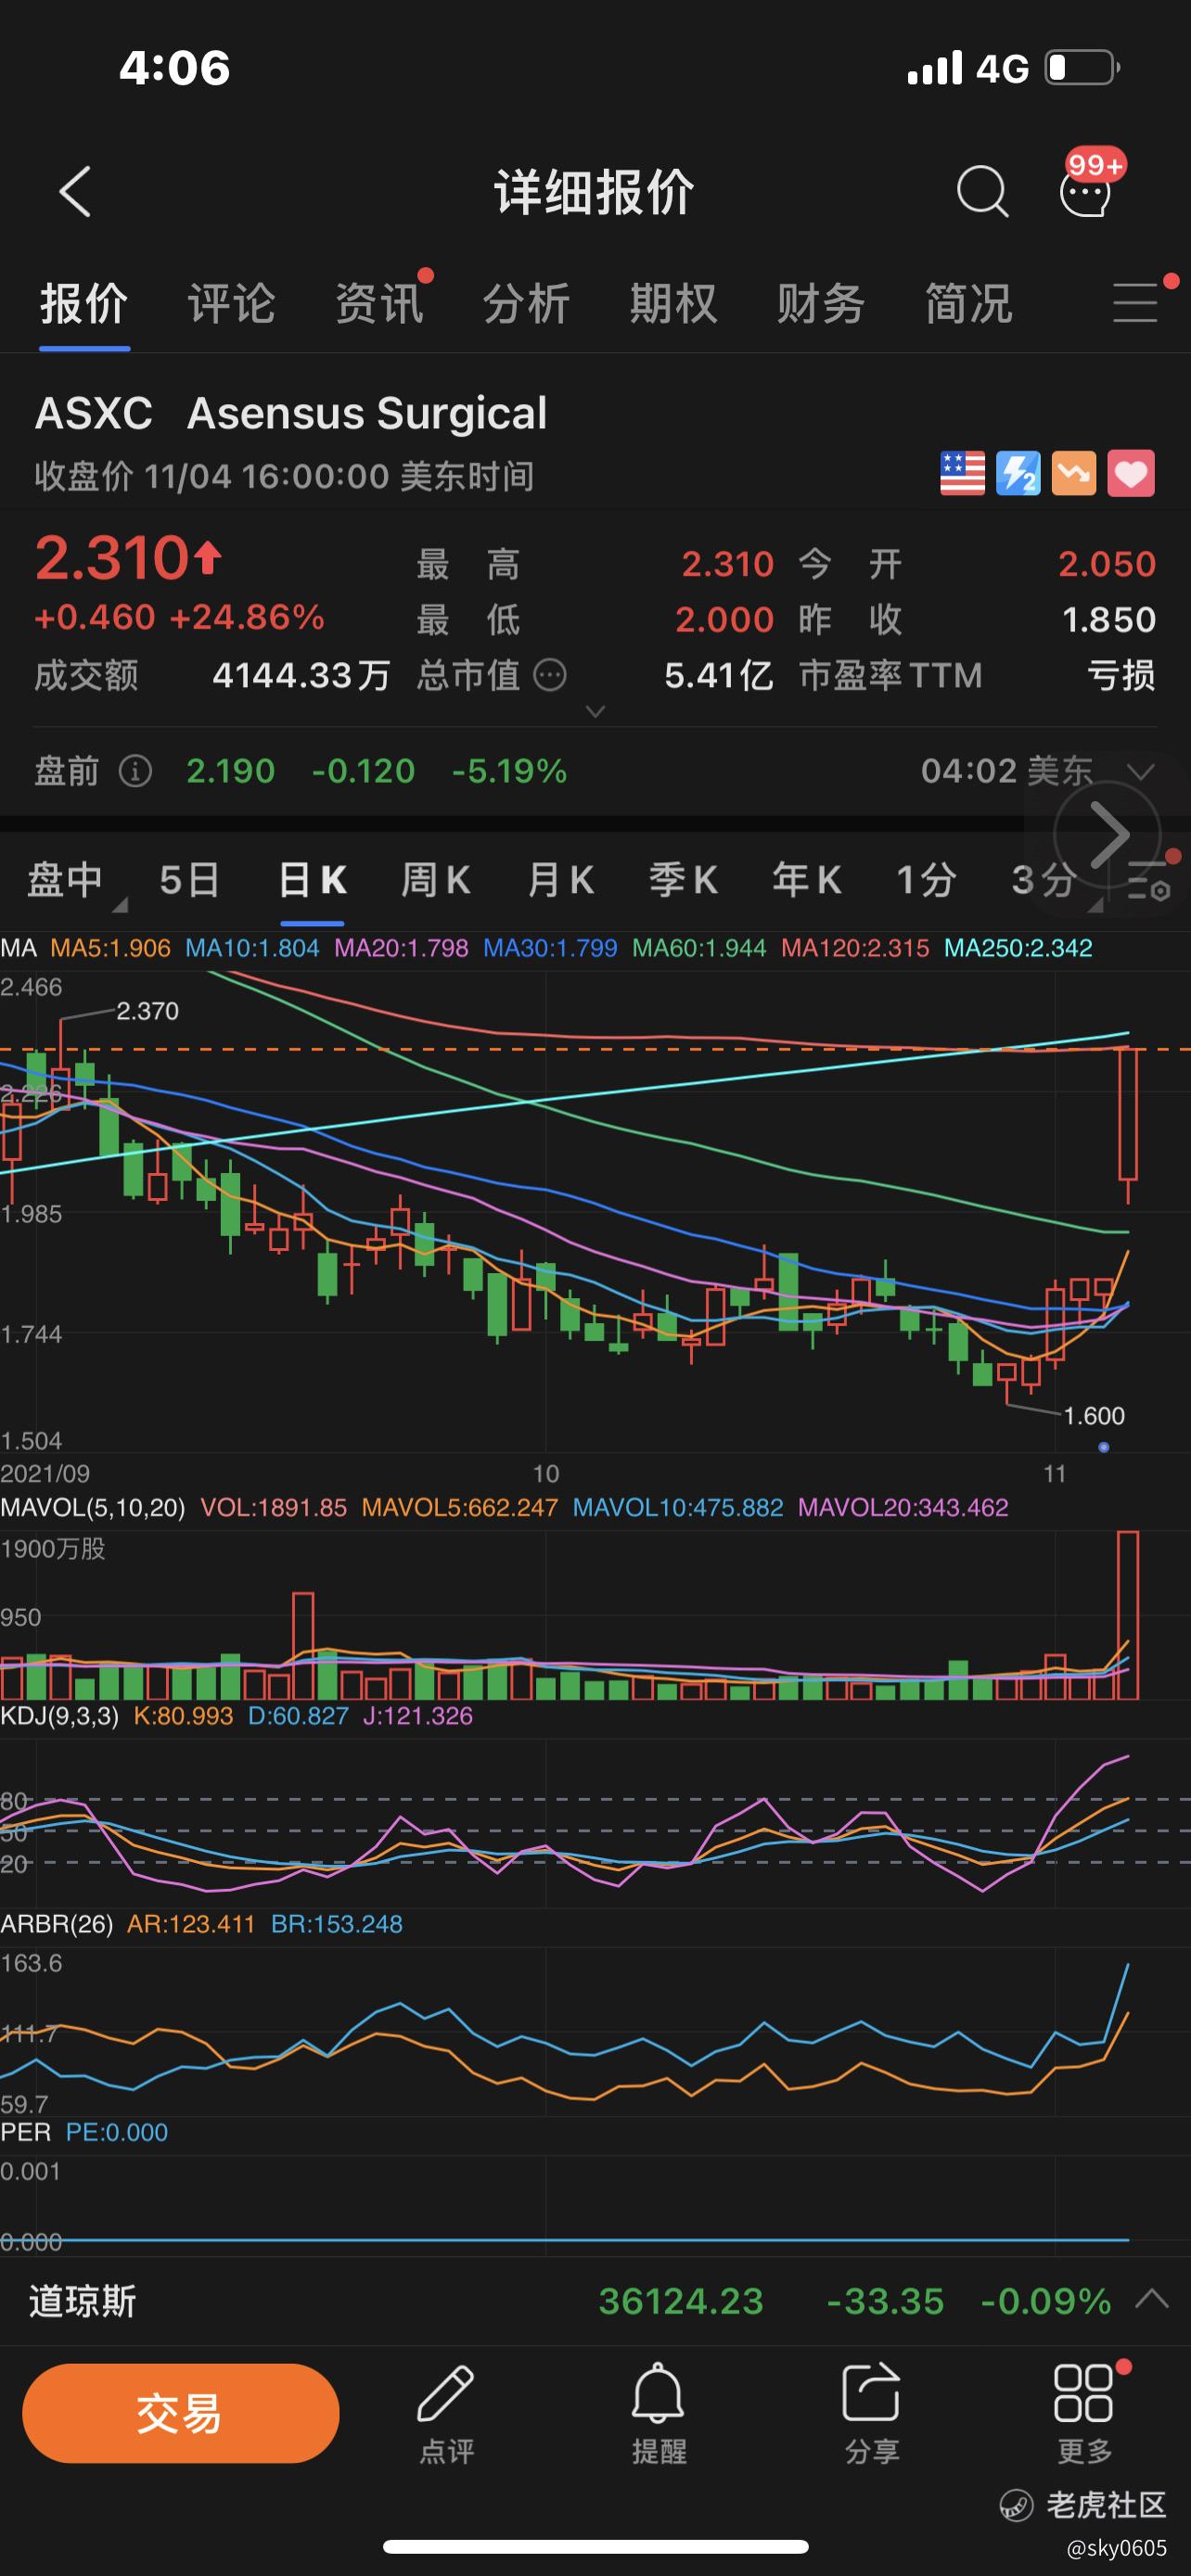
Task: Tap the back arrow icon
Action: pyautogui.click(x=75, y=191)
